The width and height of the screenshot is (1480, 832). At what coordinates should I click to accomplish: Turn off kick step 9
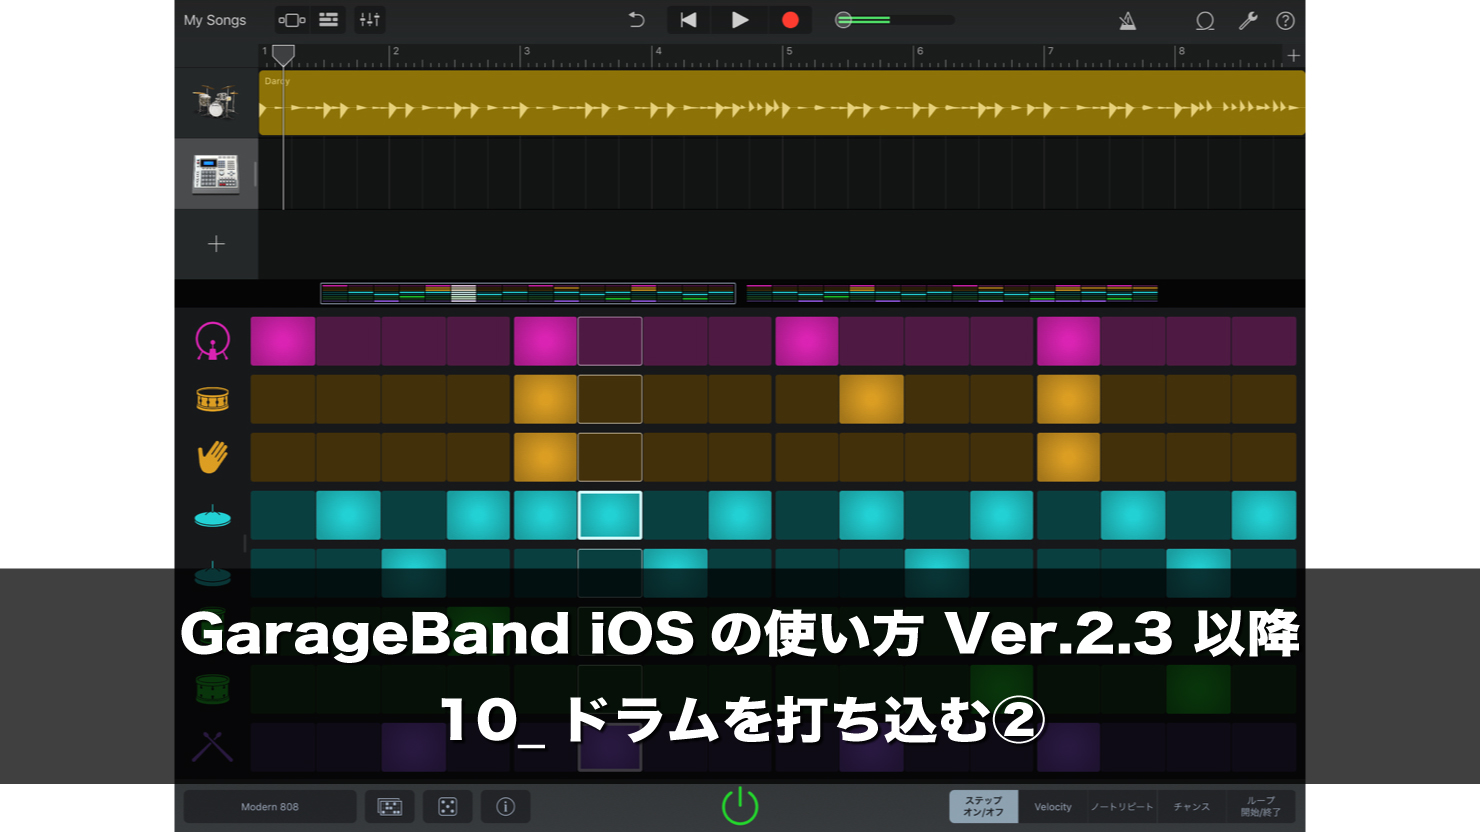[x=806, y=341]
